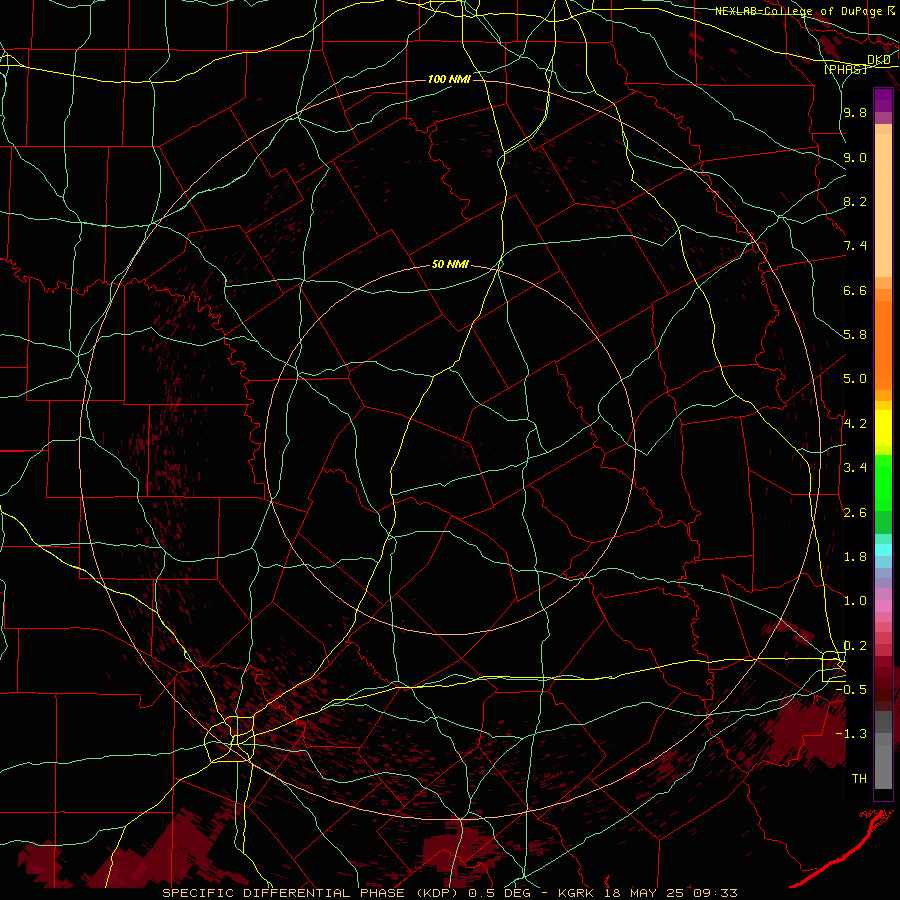Click the 1.8 value on the color scale
The height and width of the screenshot is (900, 900).
tap(855, 557)
